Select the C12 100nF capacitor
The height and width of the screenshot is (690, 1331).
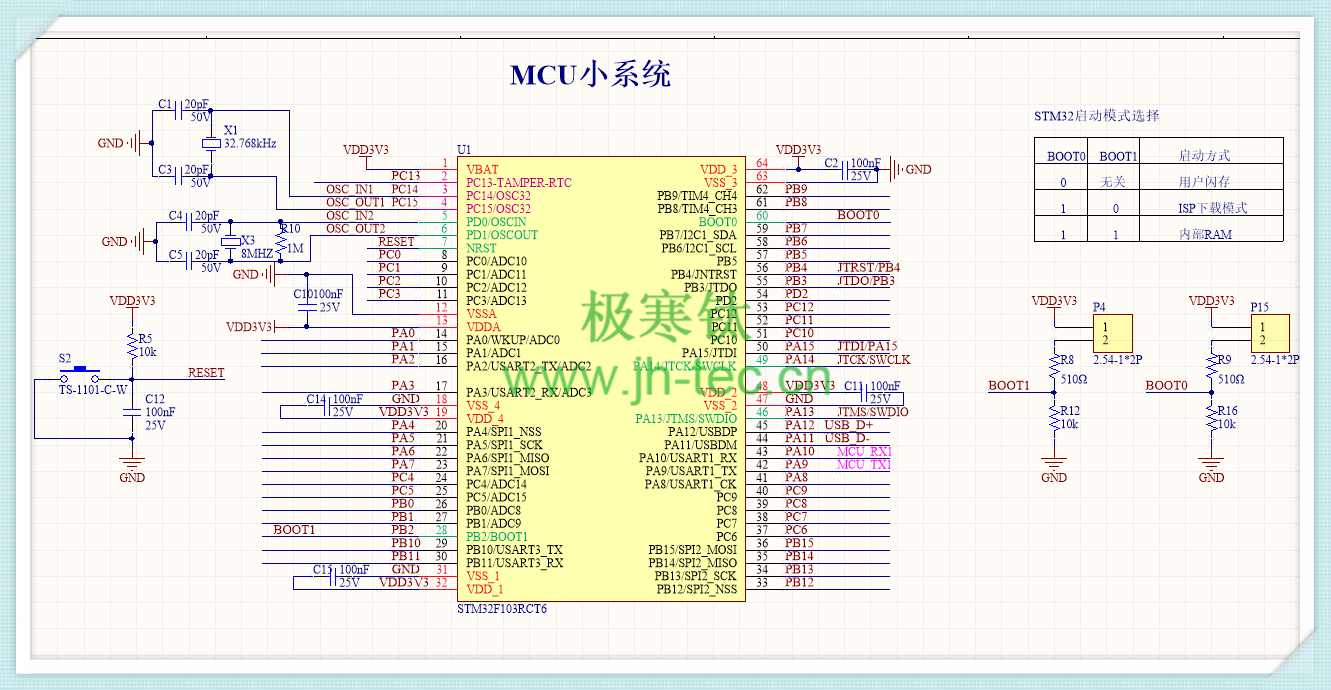pyautogui.click(x=131, y=411)
